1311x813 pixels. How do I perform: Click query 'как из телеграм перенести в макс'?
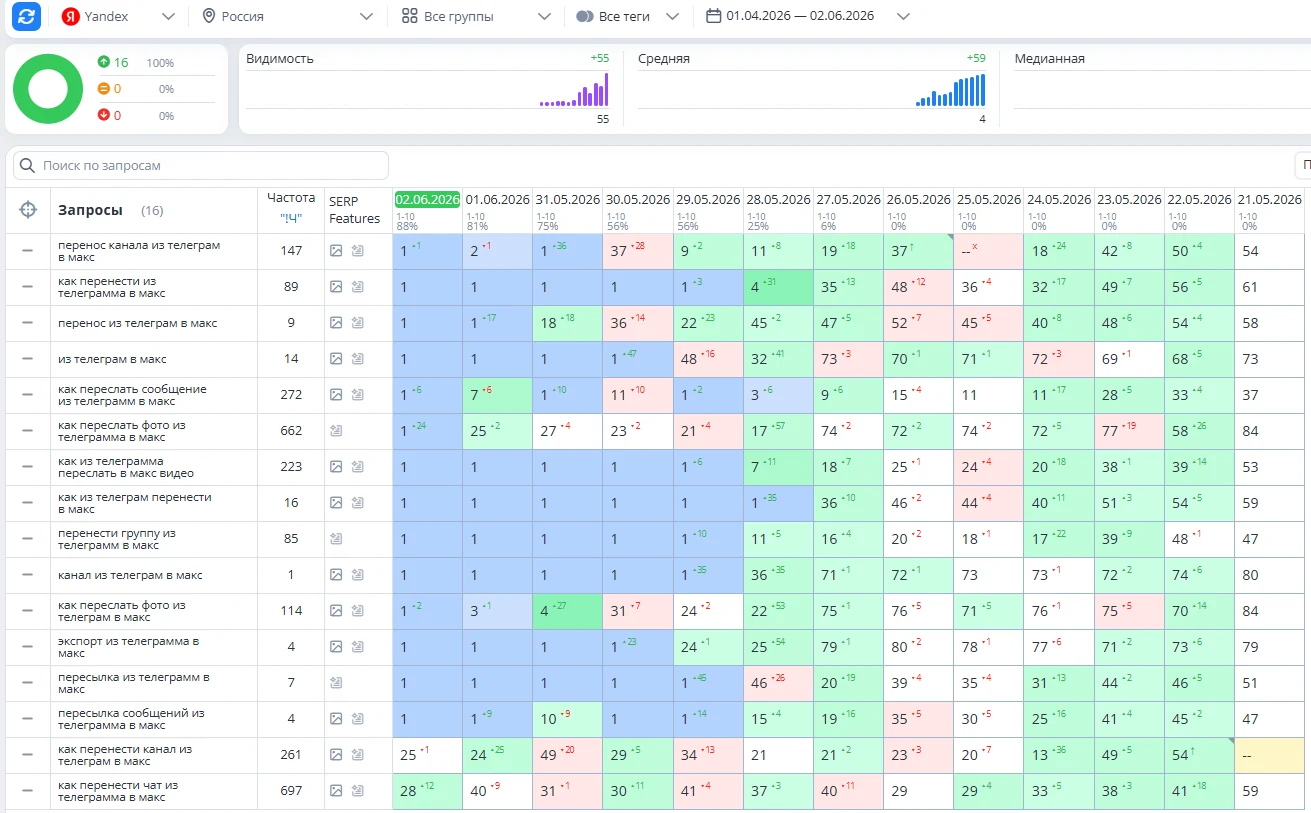(x=135, y=503)
